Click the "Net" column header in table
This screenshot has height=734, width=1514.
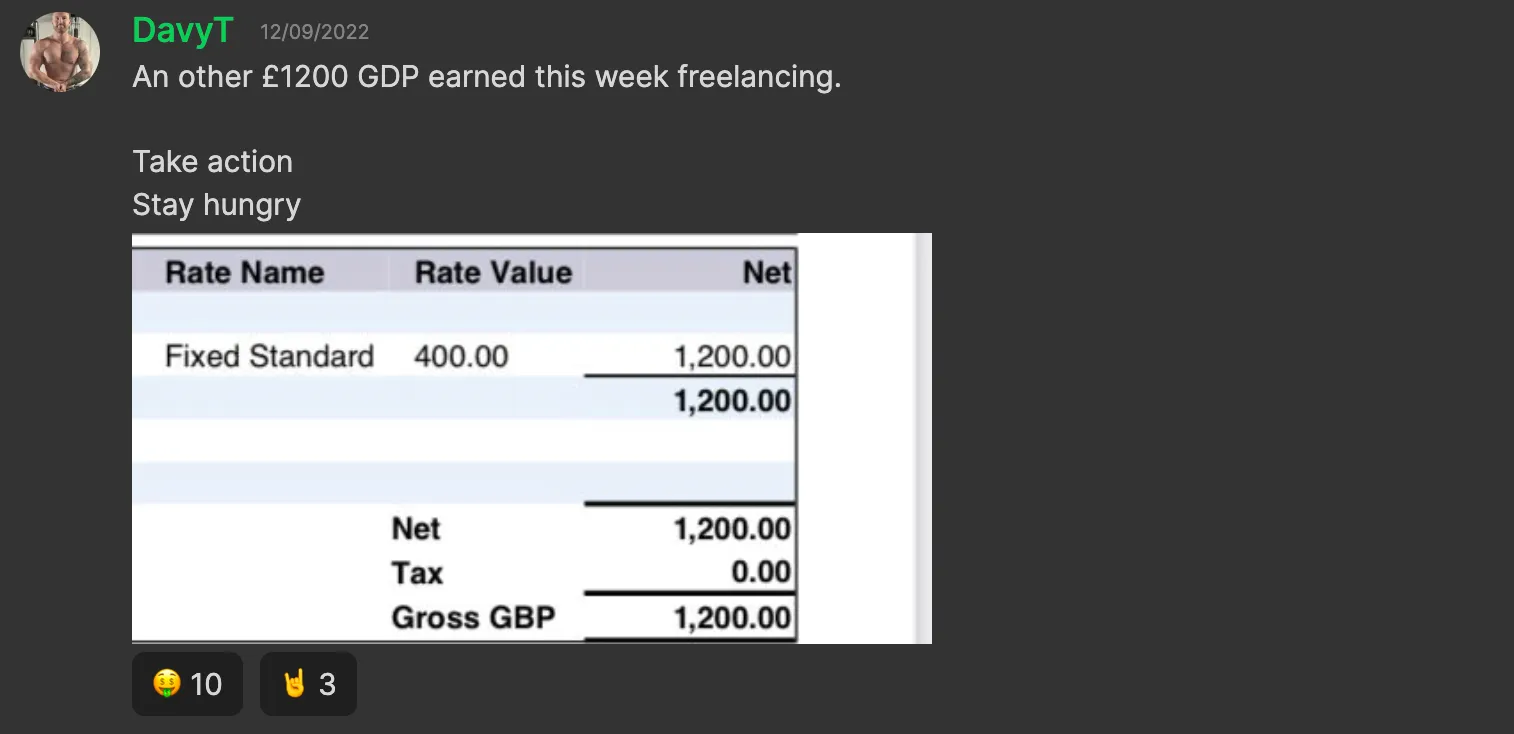(x=766, y=272)
